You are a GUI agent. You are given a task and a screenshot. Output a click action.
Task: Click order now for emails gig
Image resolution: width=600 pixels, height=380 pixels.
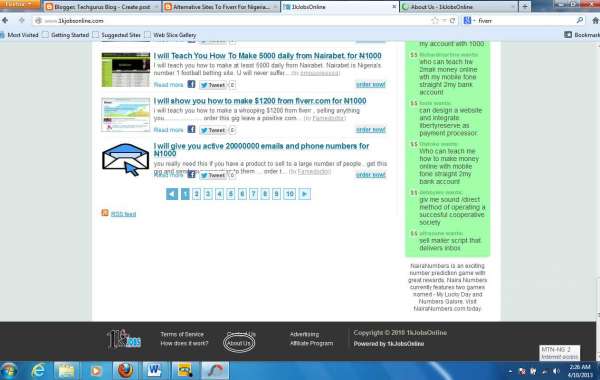[370, 175]
